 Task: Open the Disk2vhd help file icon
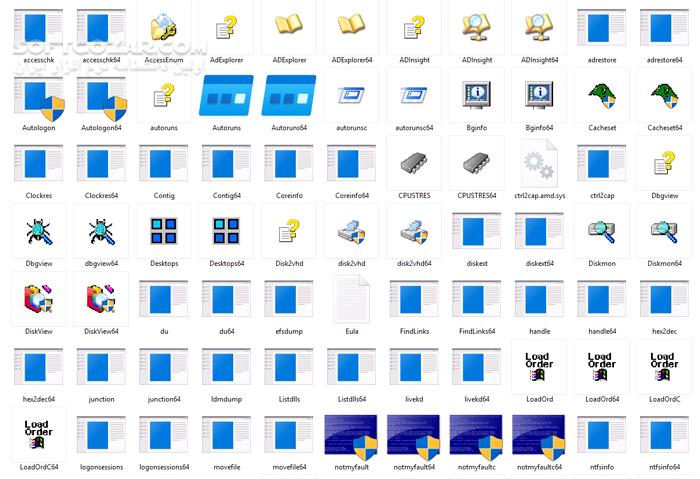[x=289, y=231]
